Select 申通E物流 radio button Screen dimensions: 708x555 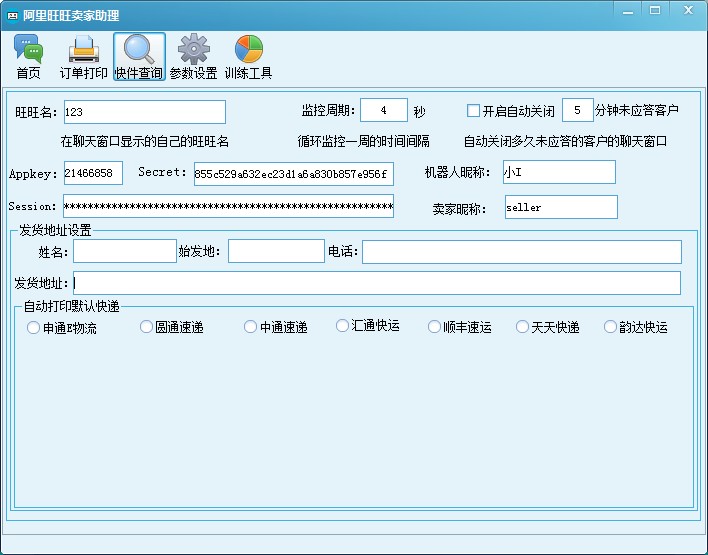[34, 327]
